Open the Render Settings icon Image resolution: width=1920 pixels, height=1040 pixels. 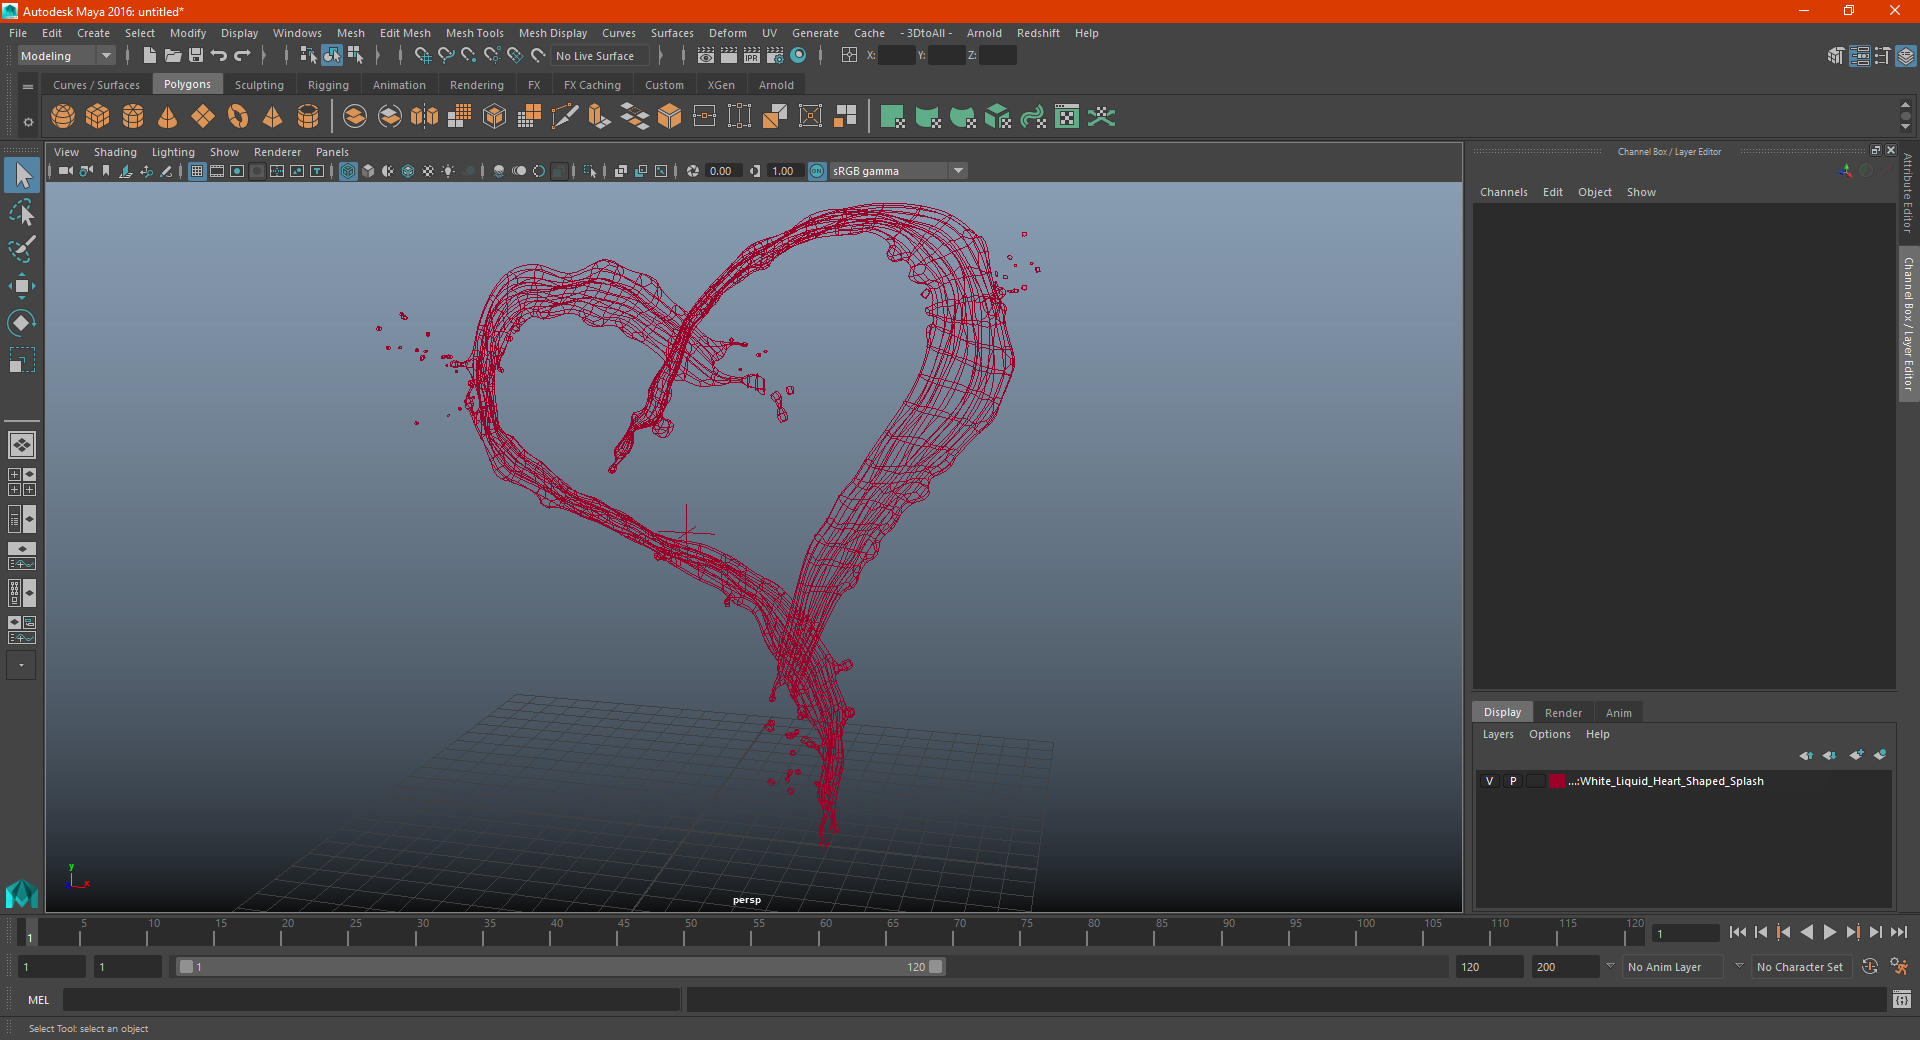(x=775, y=56)
